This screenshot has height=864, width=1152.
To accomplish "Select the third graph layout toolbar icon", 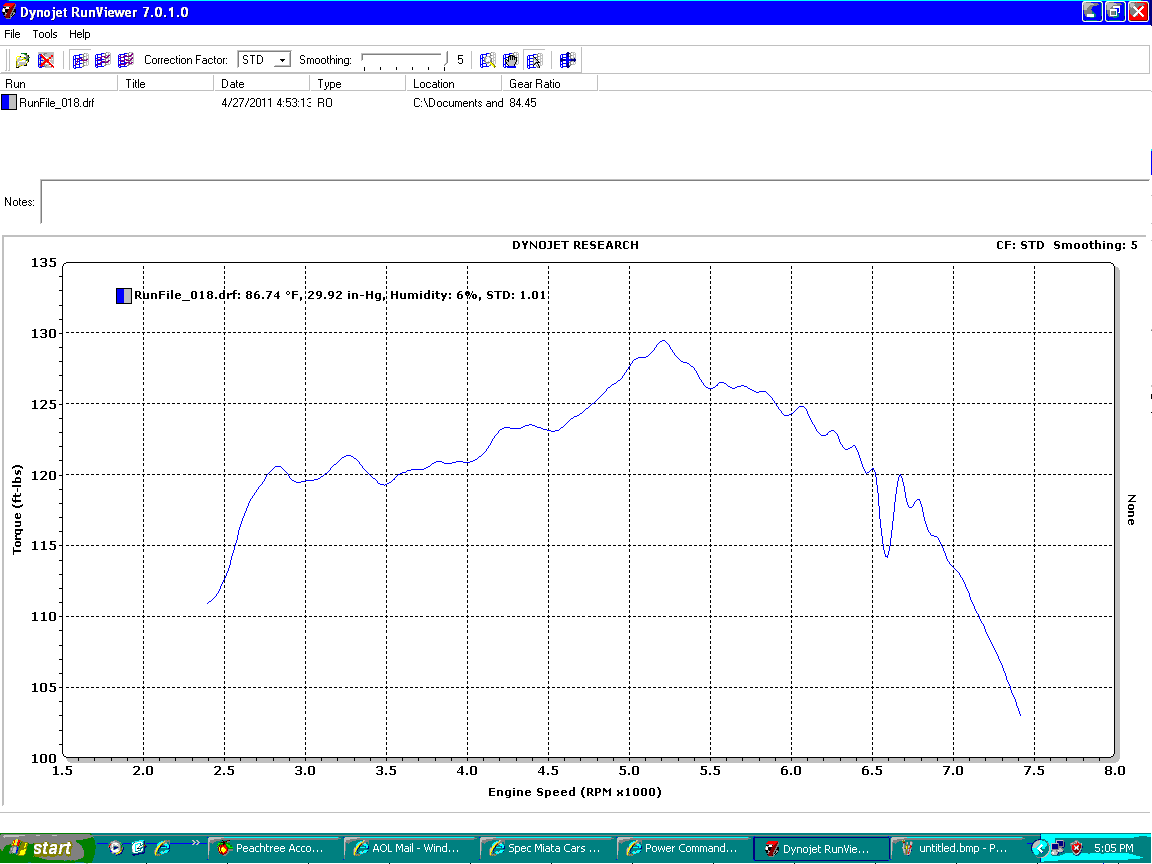I will coord(126,60).
